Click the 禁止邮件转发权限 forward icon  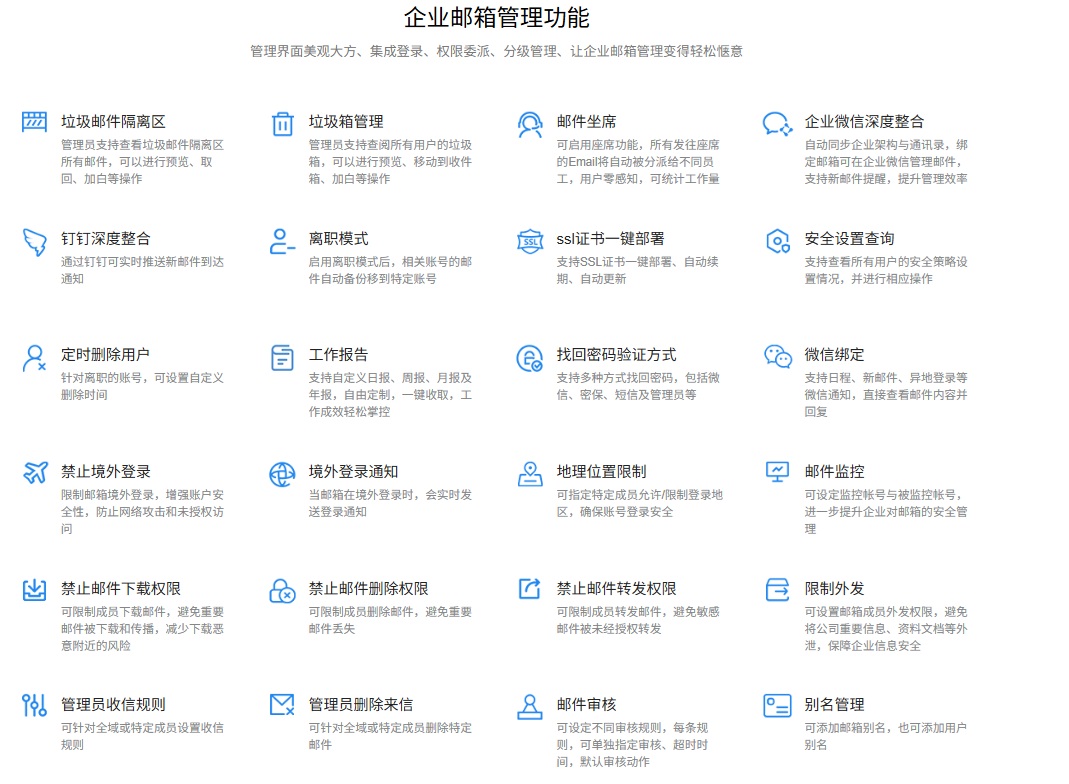coord(530,588)
